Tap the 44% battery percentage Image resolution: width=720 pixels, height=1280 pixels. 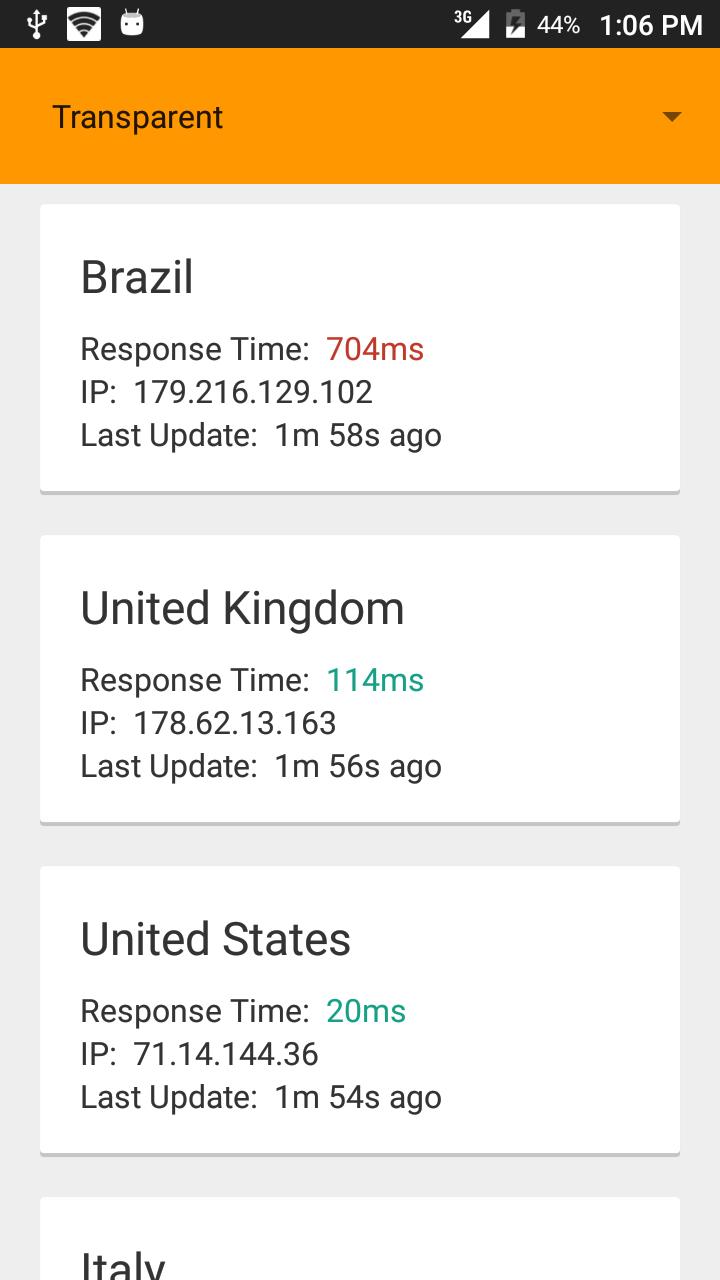[x=558, y=25]
